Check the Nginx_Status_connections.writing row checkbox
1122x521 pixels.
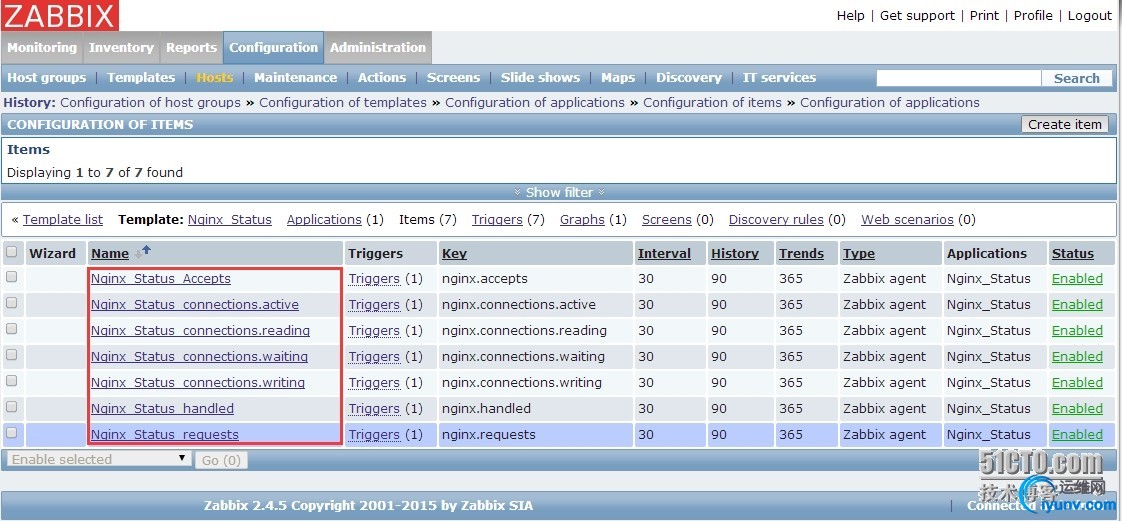tap(11, 381)
